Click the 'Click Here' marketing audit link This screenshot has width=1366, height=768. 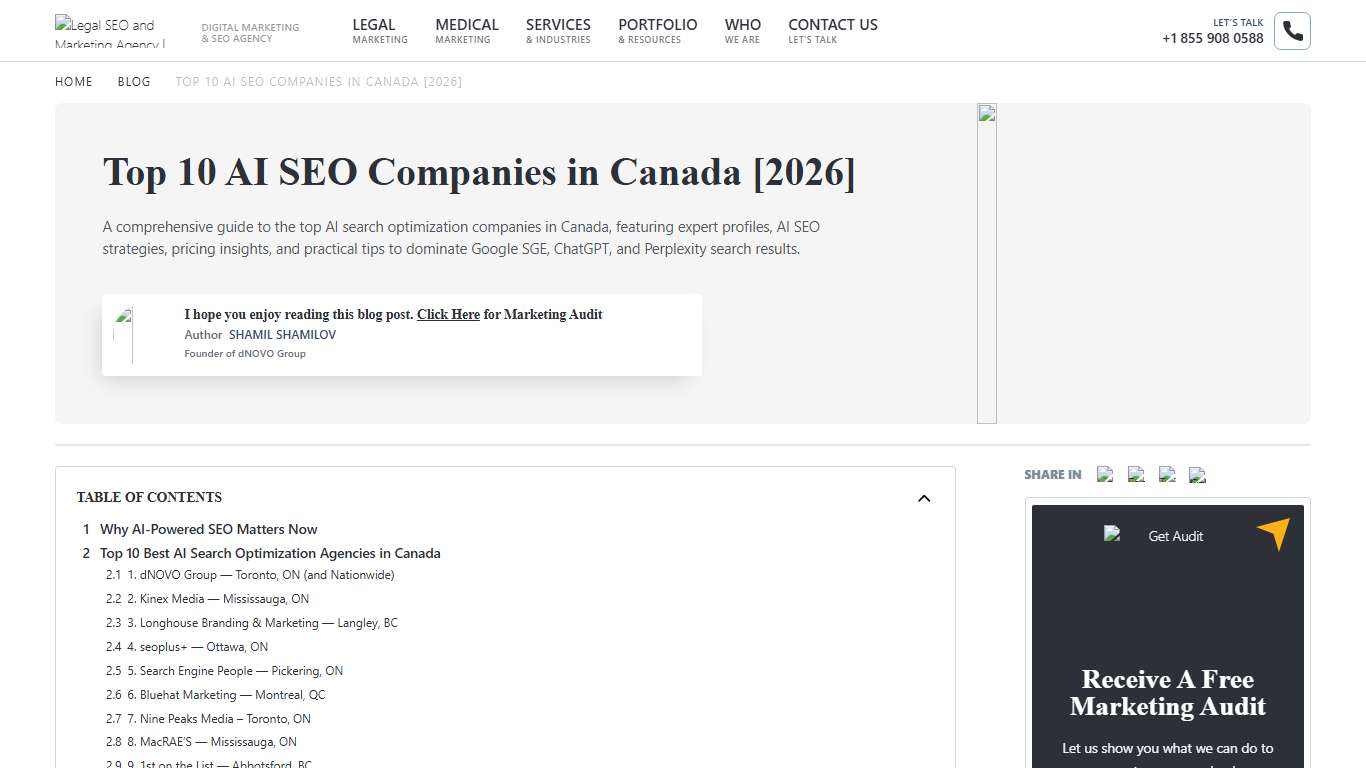pos(448,314)
